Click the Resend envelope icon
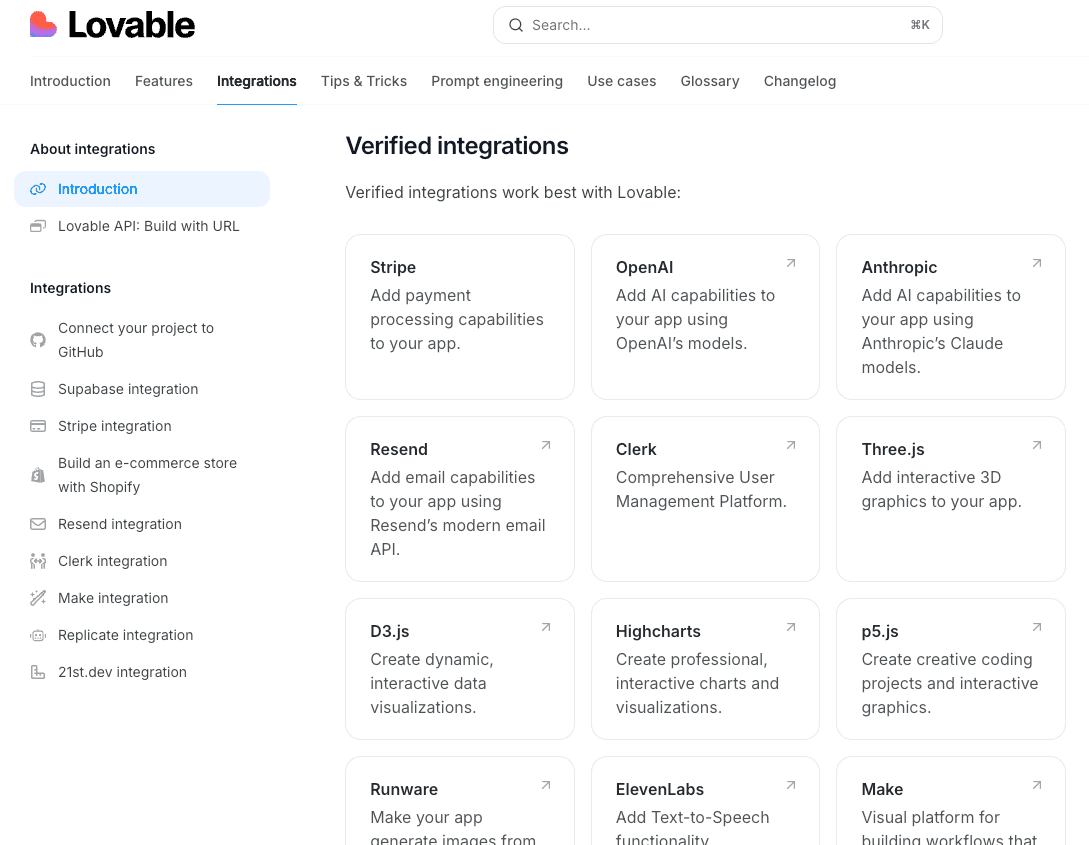Screen dimensions: 1089x845 37,524
